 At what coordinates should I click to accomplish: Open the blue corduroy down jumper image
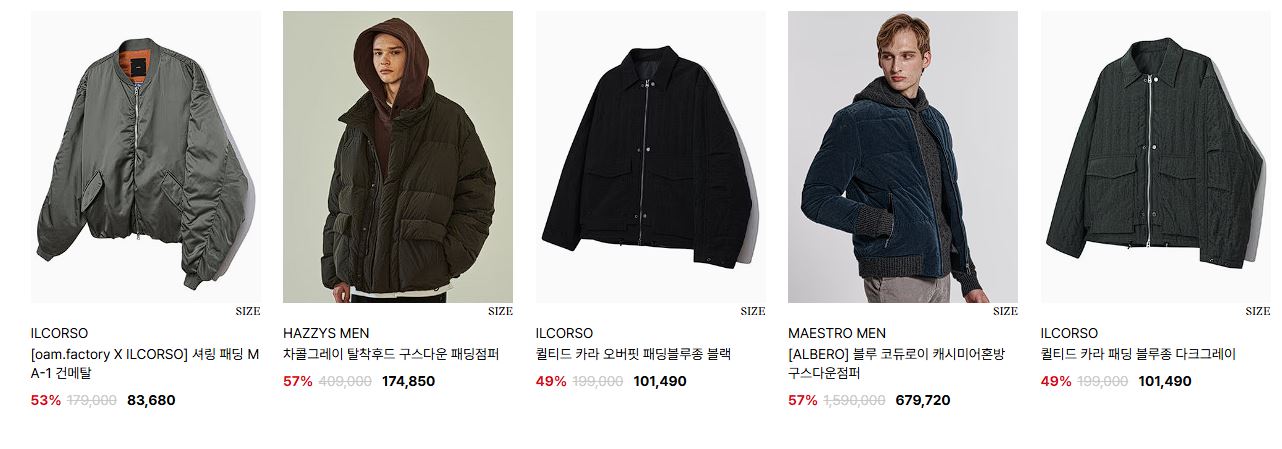(x=903, y=157)
